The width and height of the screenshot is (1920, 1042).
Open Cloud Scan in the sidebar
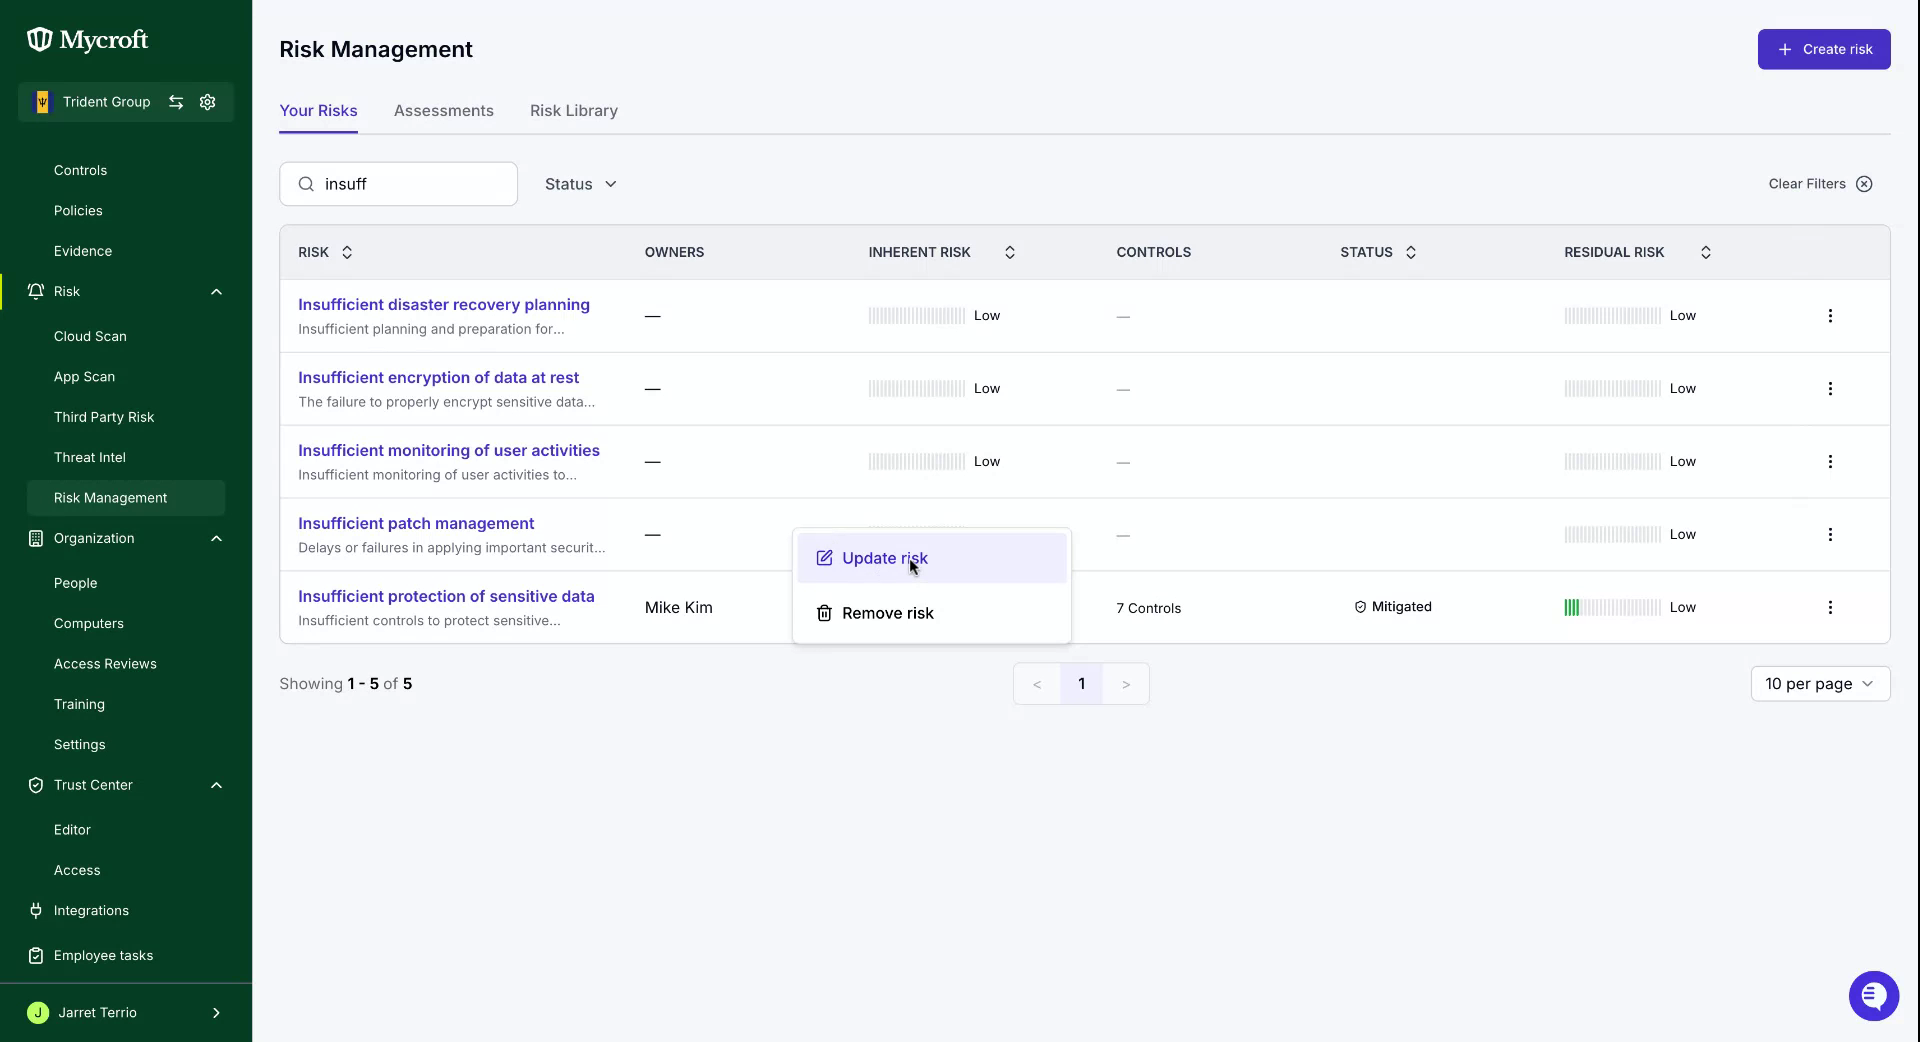(x=90, y=336)
